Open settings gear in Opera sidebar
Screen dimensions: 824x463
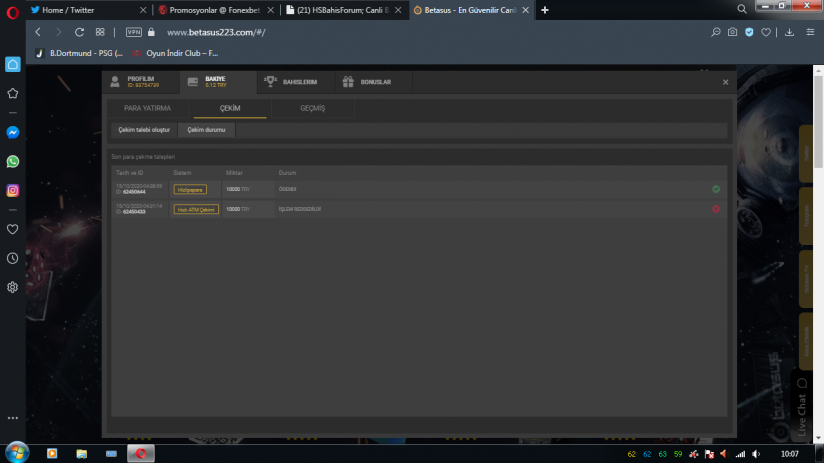tap(13, 287)
